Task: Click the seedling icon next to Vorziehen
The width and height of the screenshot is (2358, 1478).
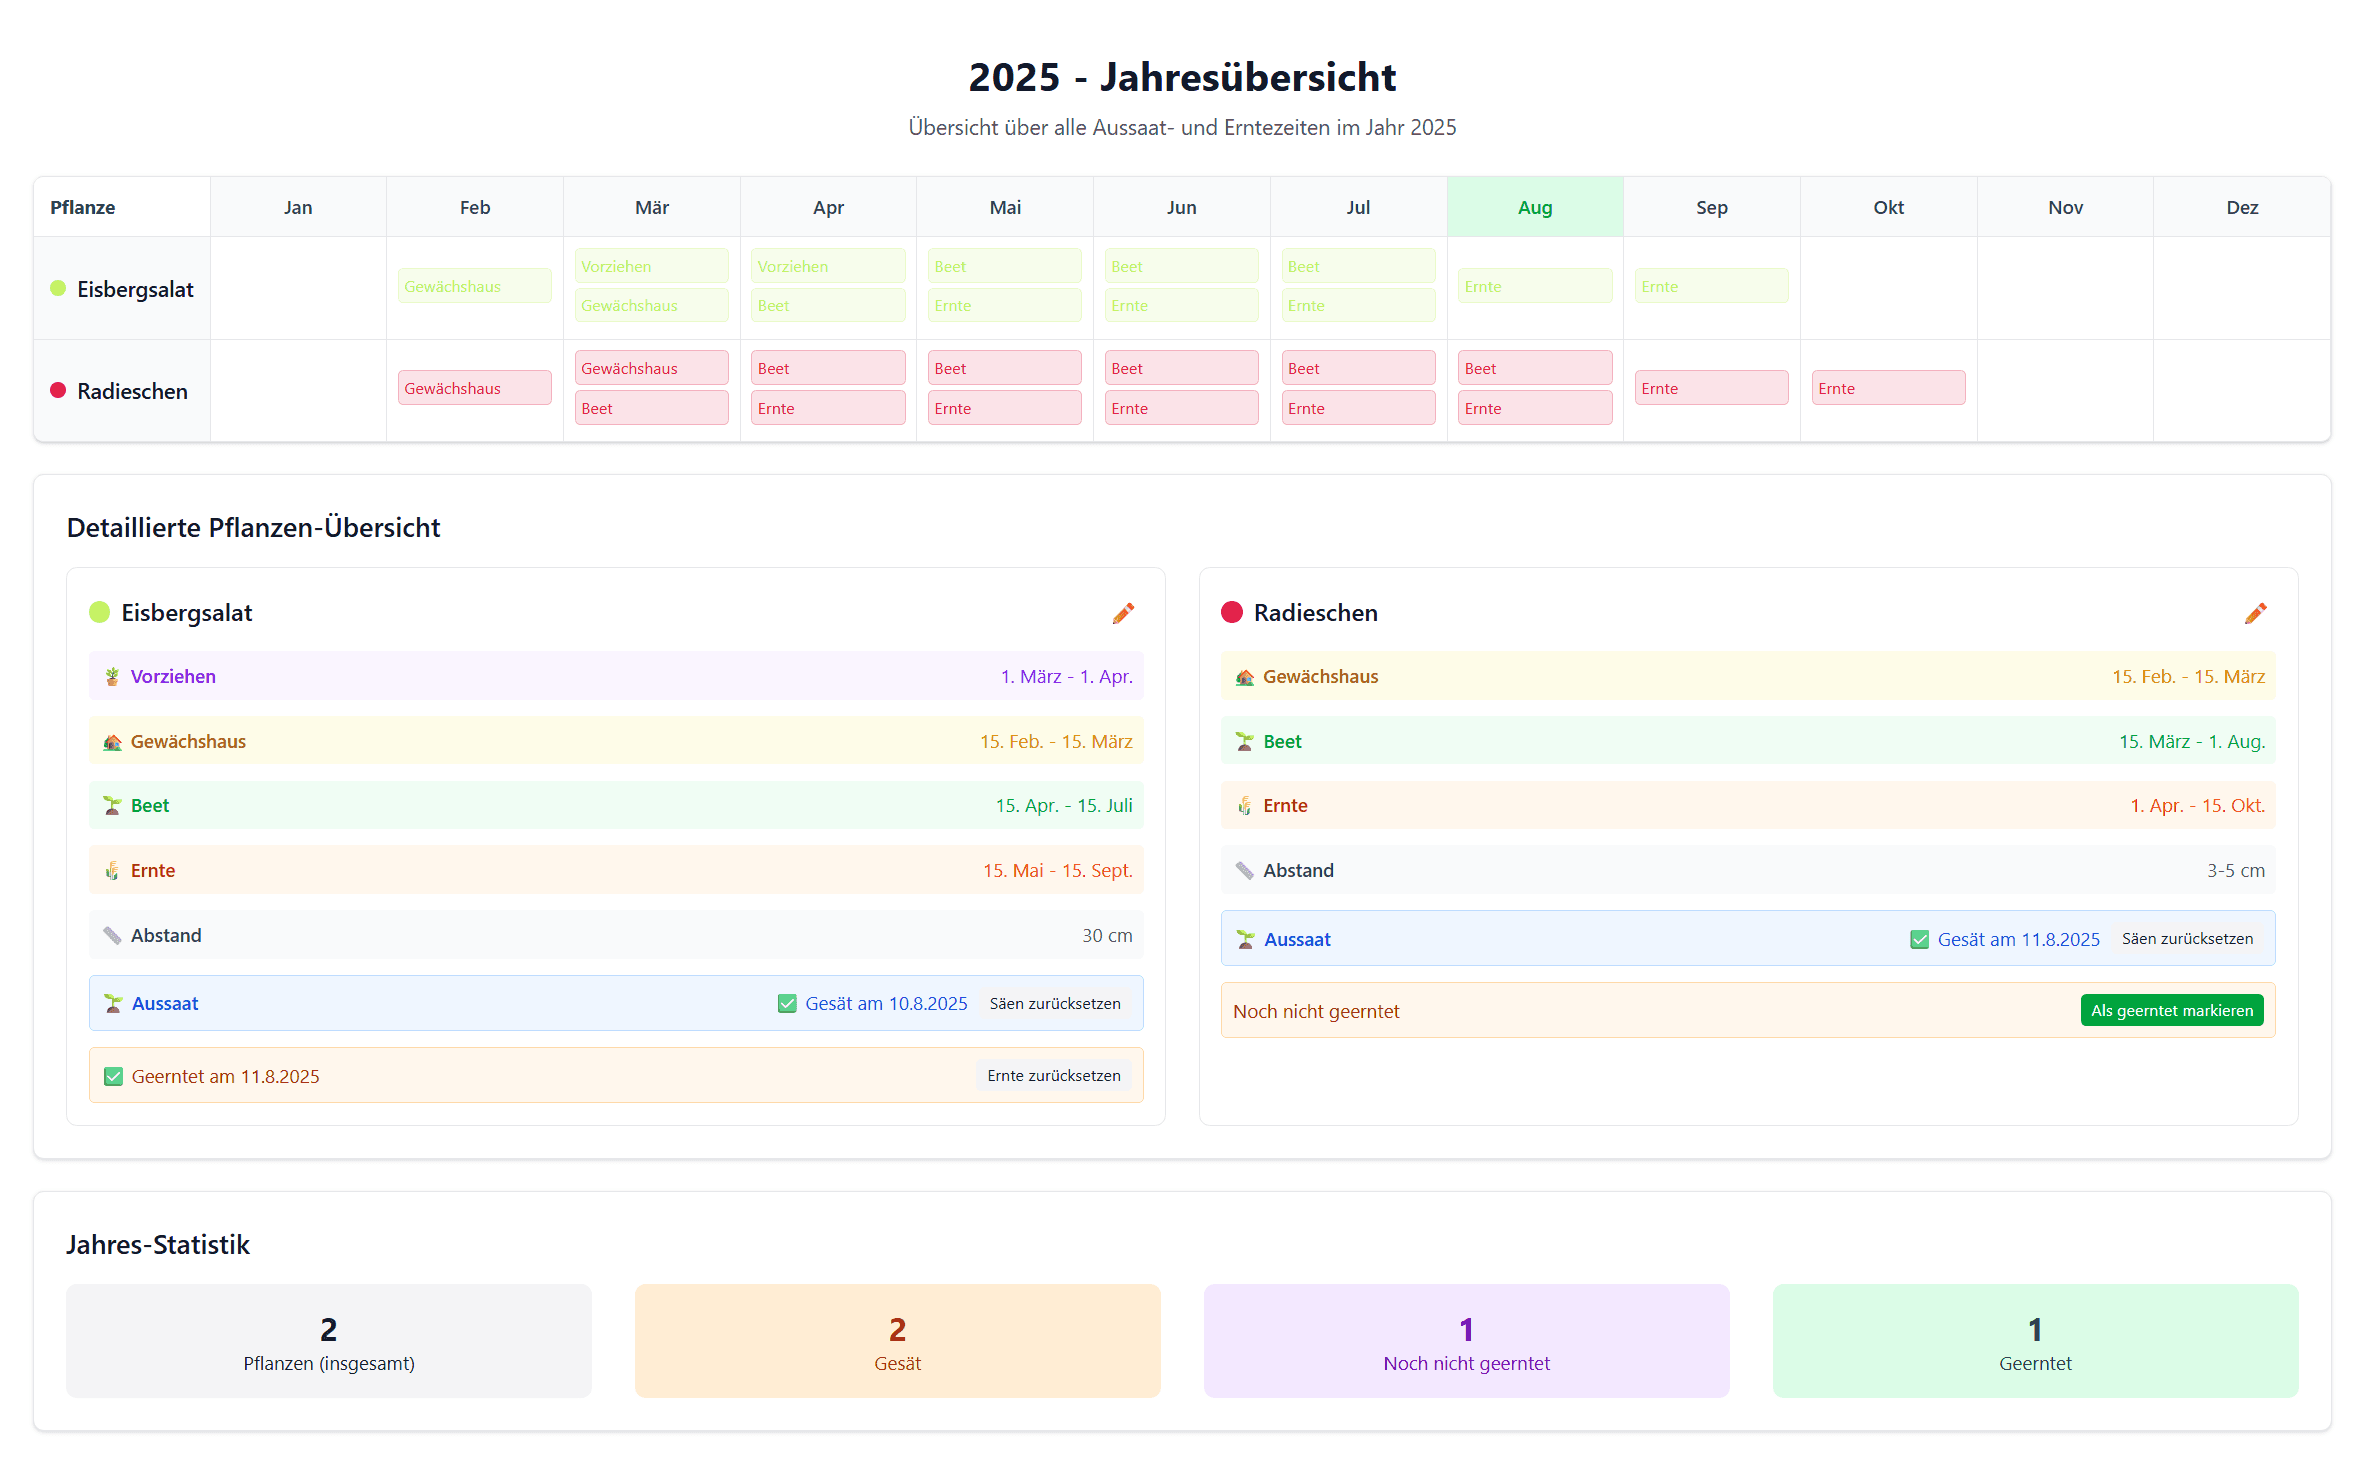Action: click(111, 676)
